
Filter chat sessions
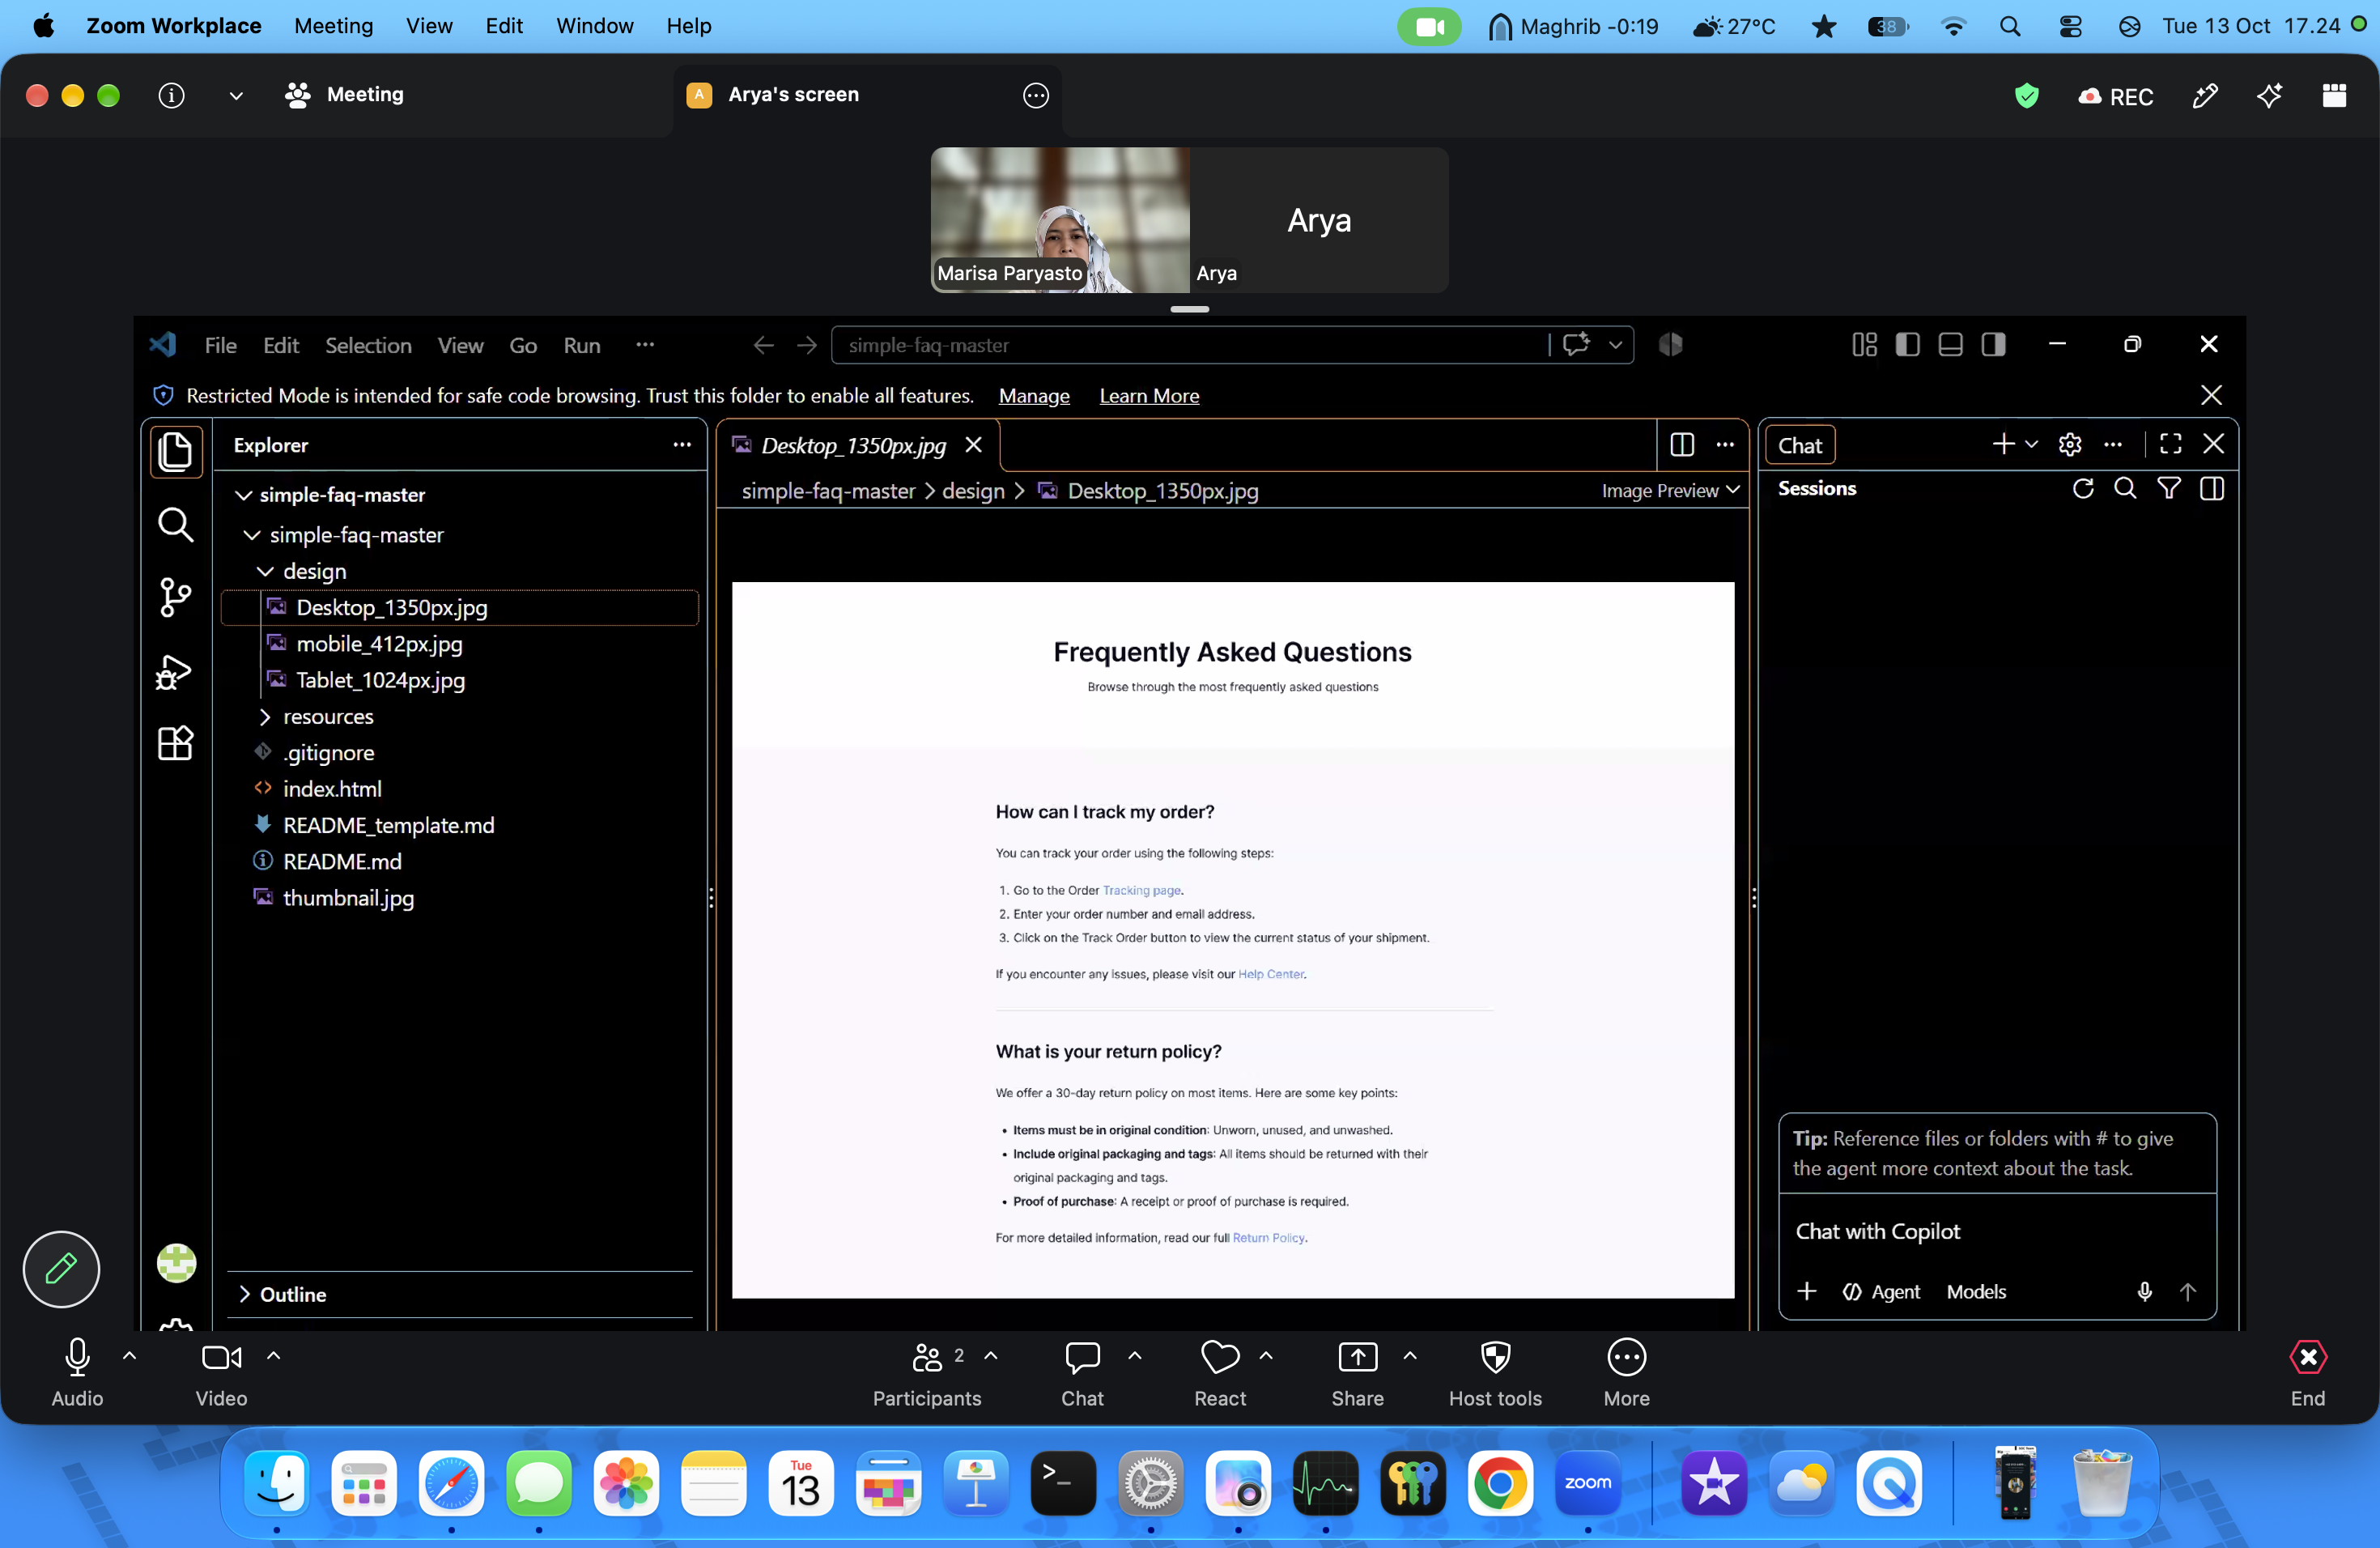point(2169,488)
